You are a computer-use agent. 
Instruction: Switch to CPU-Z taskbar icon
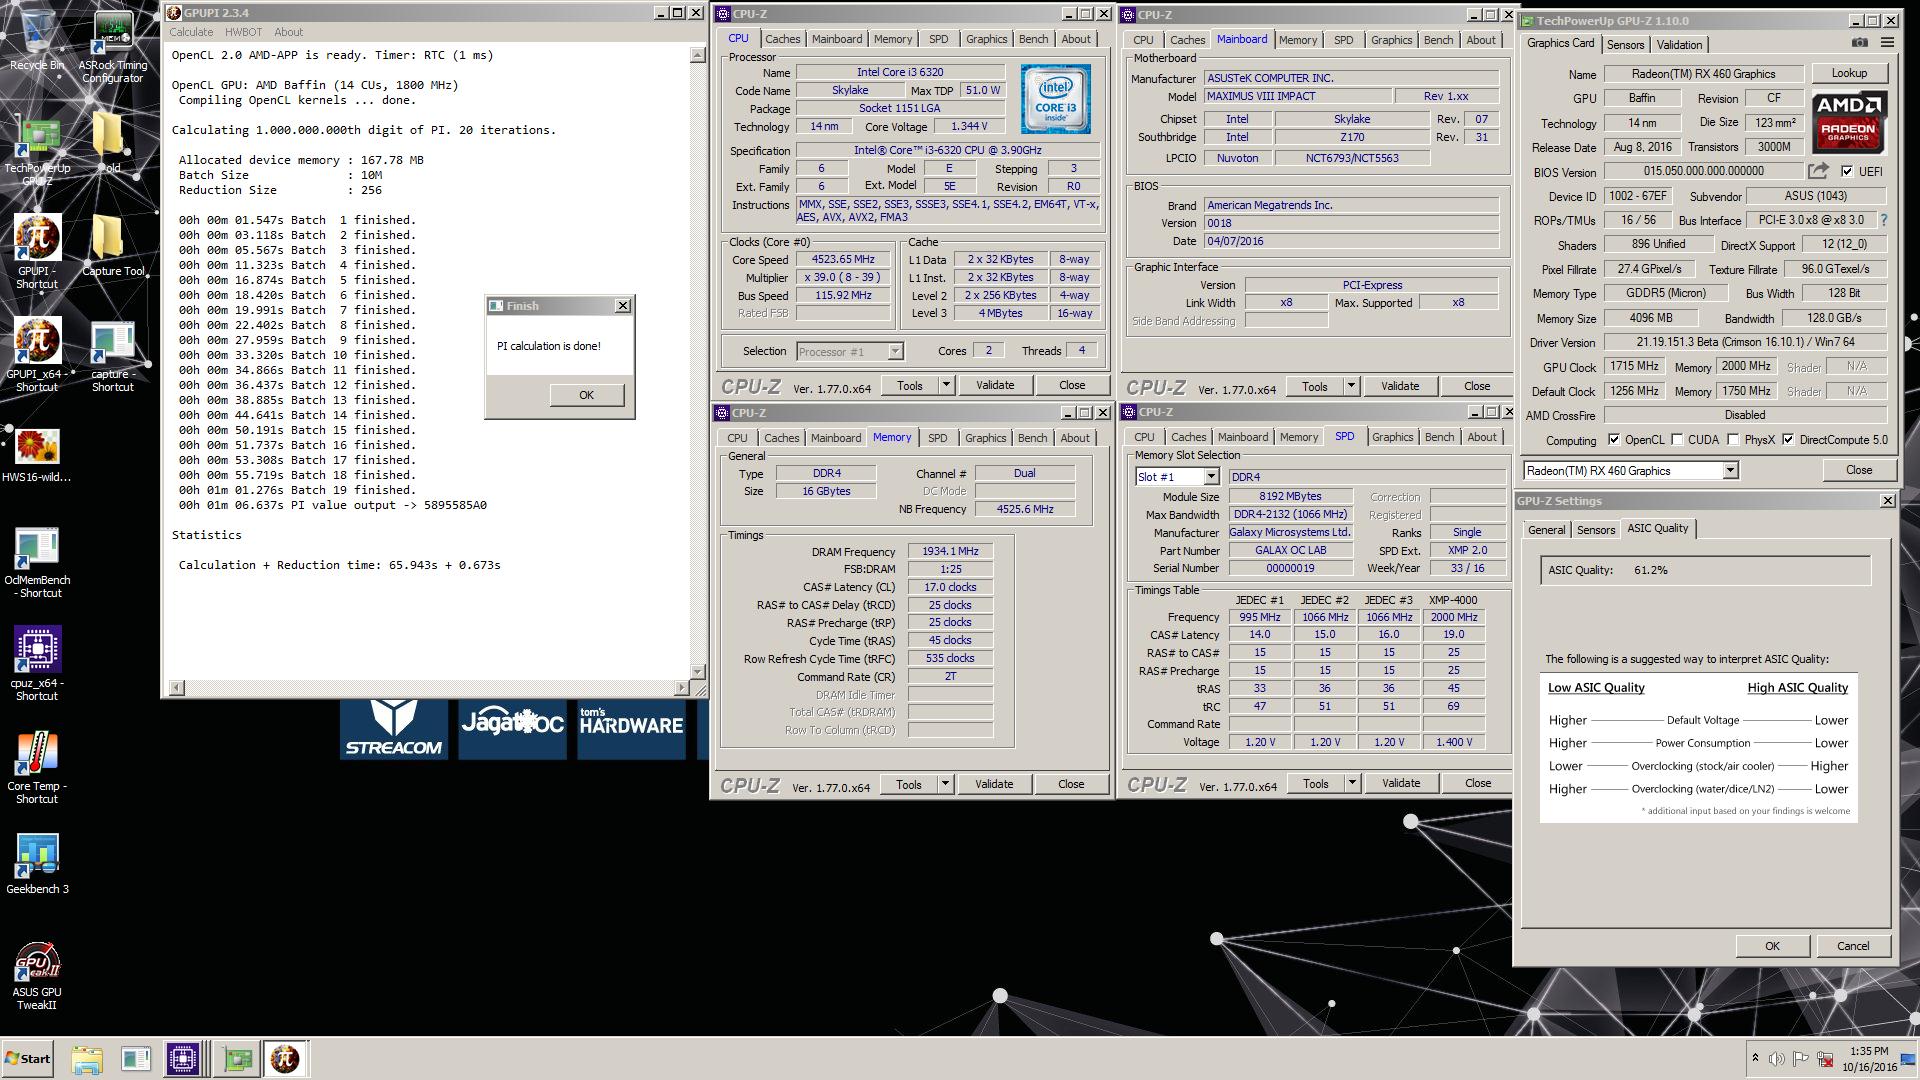tap(183, 1059)
